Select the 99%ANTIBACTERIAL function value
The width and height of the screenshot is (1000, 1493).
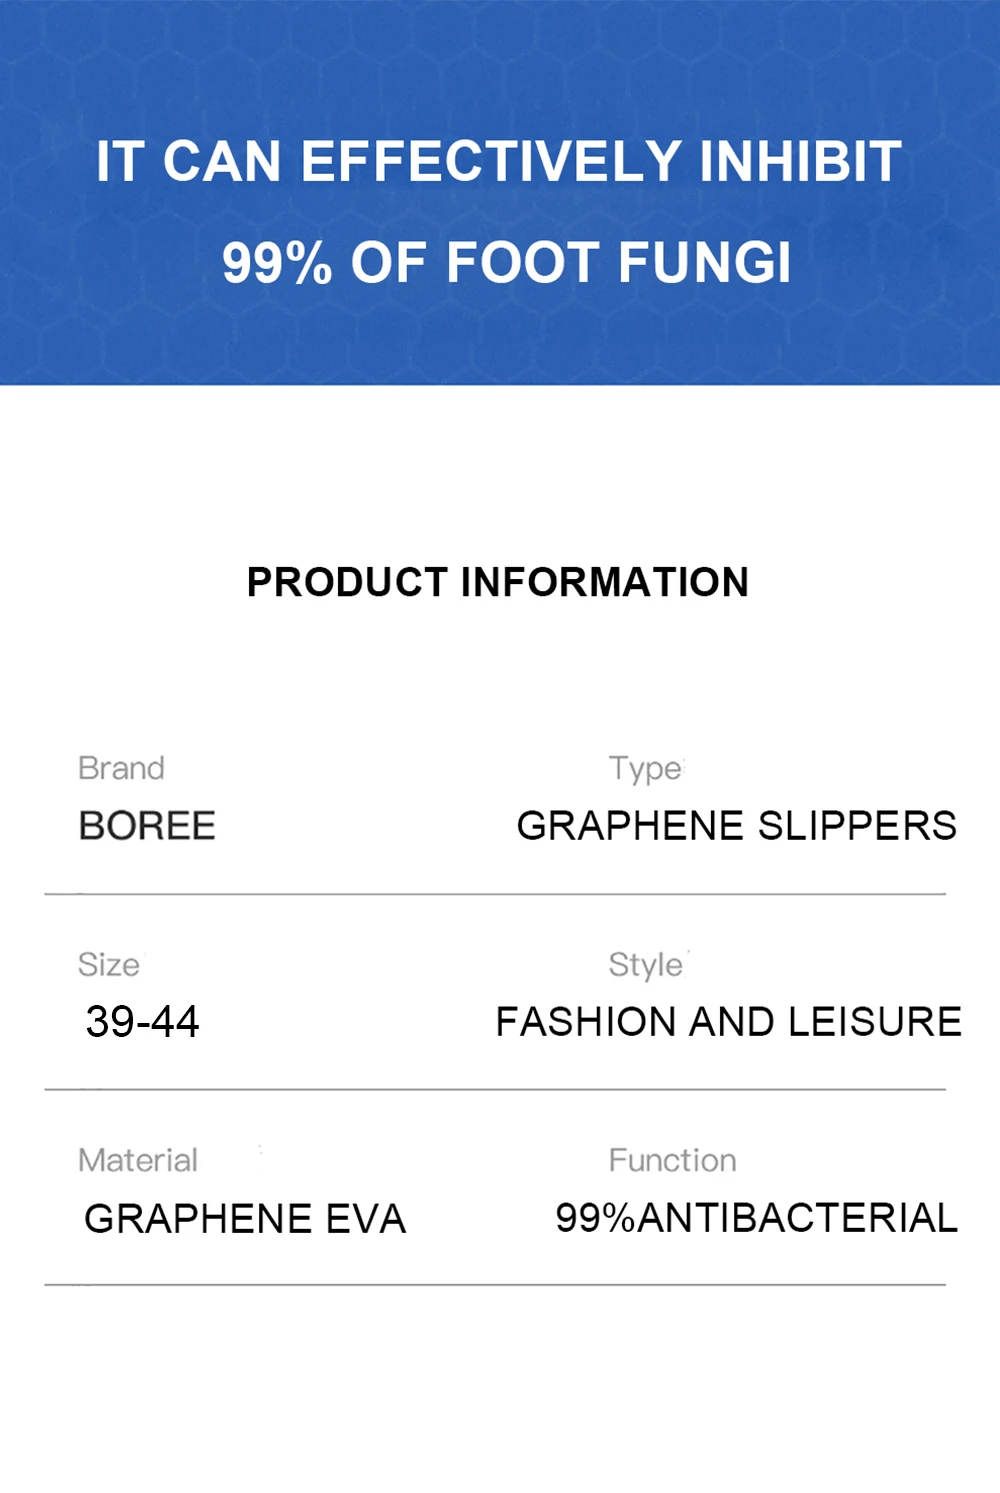click(x=756, y=1218)
